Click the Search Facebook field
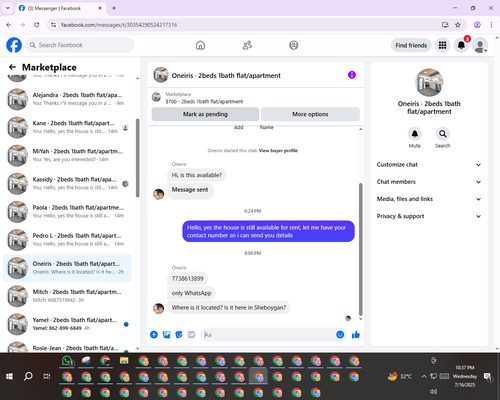This screenshot has width=500, height=400. 80,45
